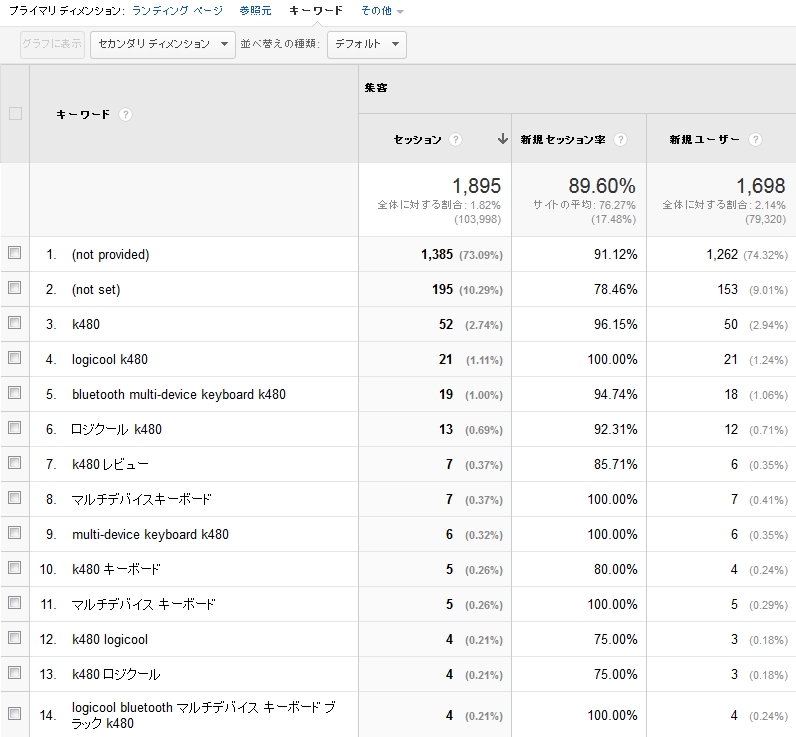
Task: Open help icon beside キーワード header
Action: [x=125, y=115]
